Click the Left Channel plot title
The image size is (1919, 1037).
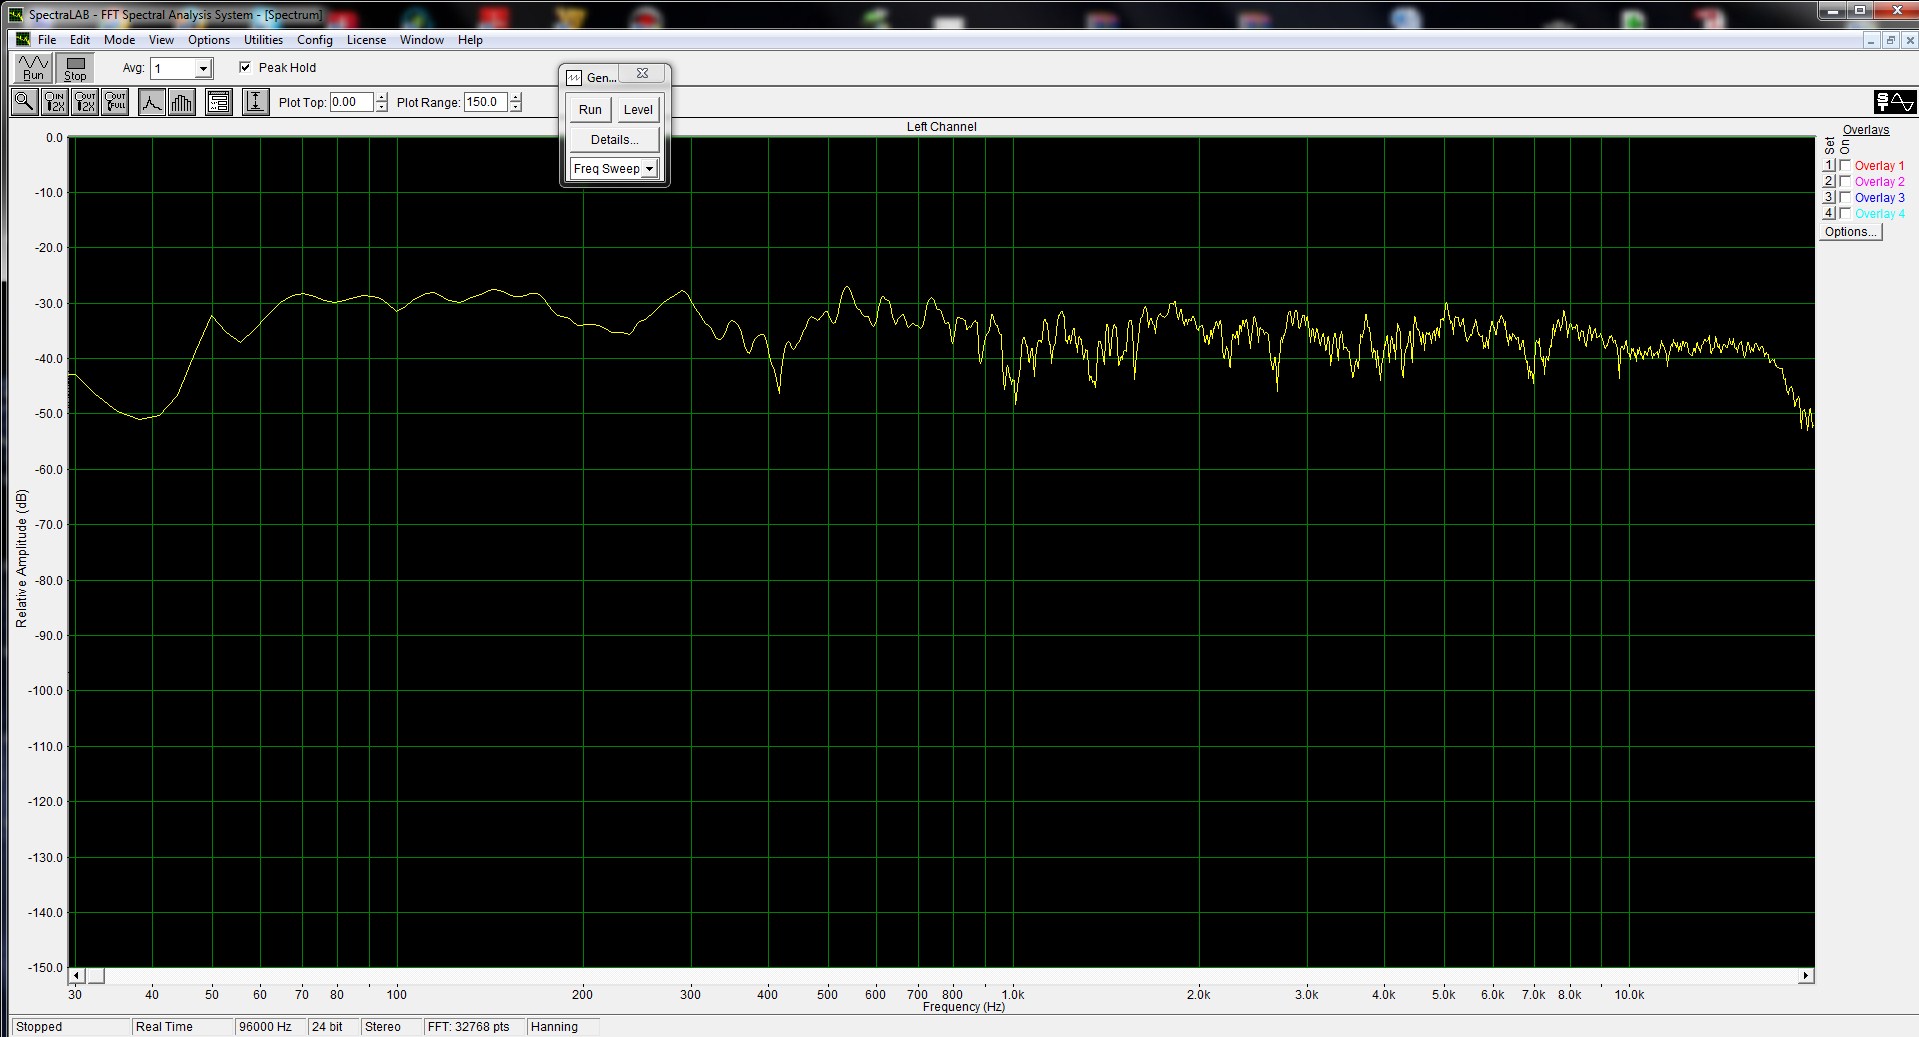tap(941, 127)
